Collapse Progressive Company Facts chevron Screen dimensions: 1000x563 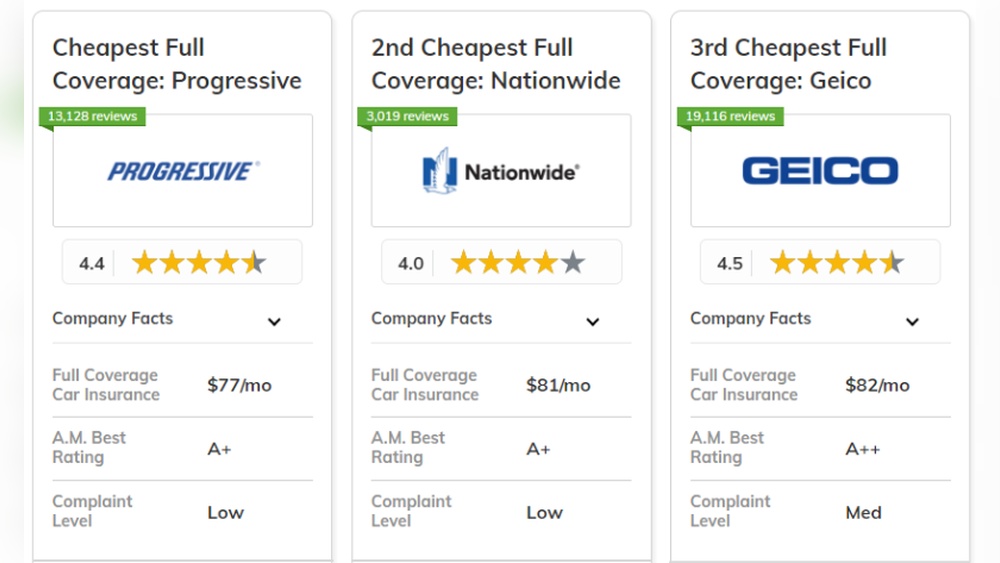point(274,321)
